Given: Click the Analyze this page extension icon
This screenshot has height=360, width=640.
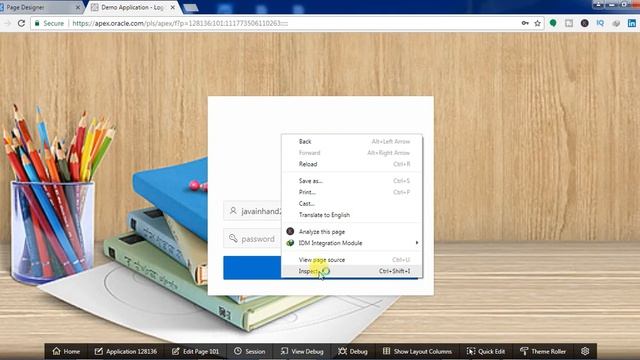Looking at the screenshot, I should point(290,231).
